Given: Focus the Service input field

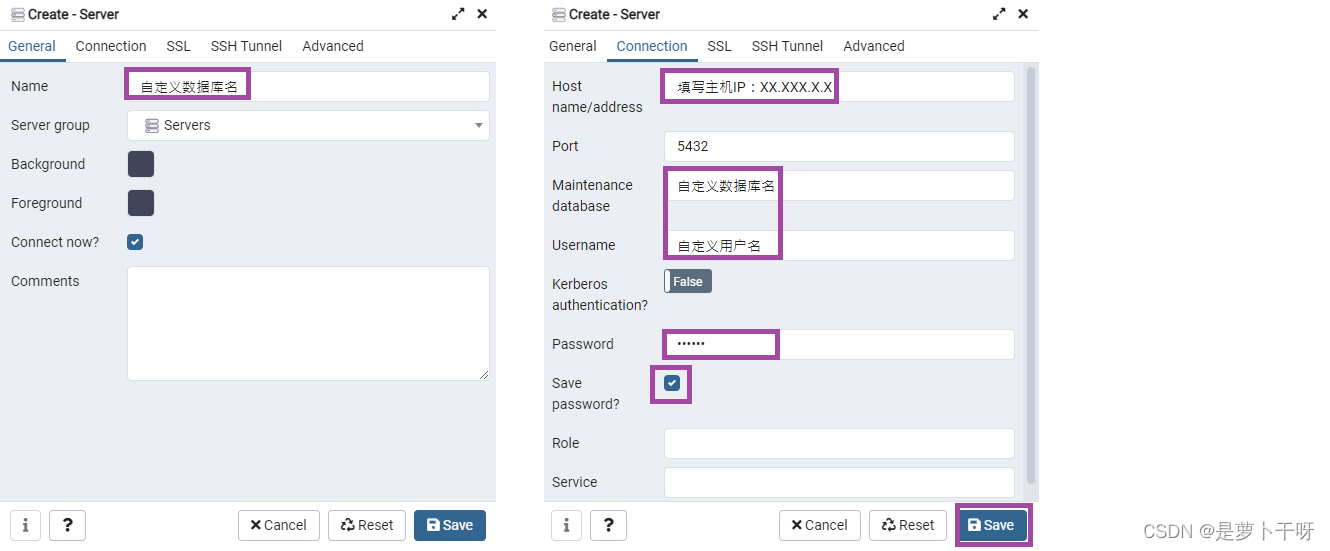Looking at the screenshot, I should [x=839, y=482].
